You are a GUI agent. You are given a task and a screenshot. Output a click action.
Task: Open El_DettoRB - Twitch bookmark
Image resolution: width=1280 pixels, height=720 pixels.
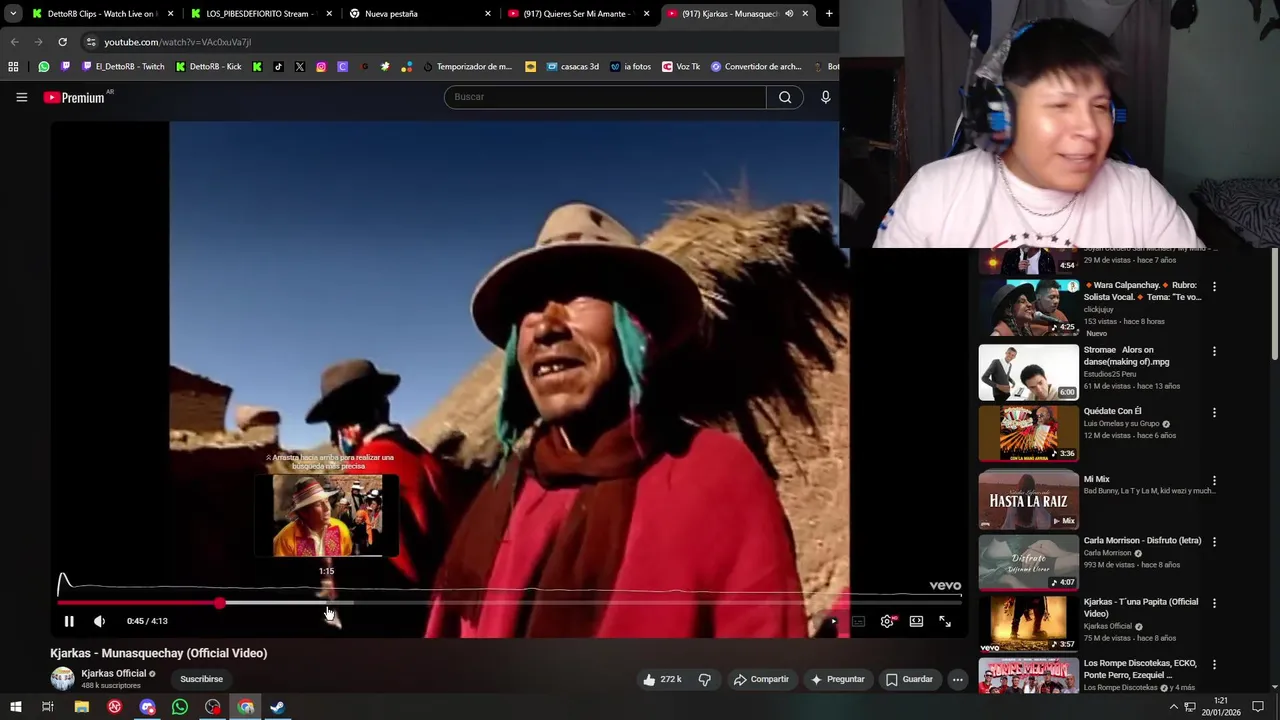123,67
